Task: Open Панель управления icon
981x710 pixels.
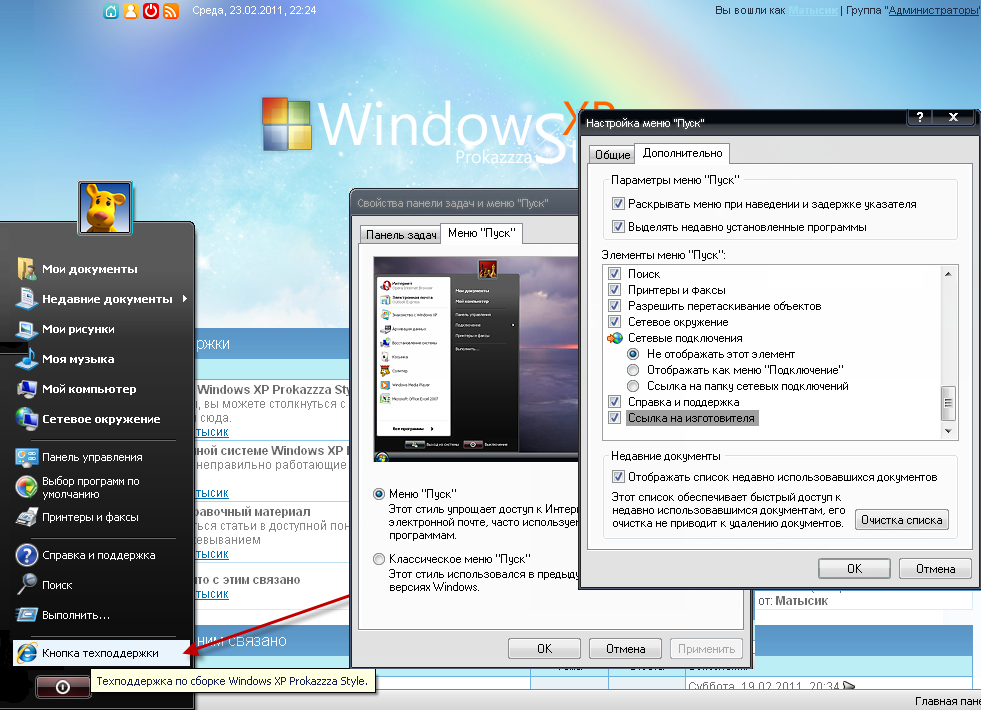Action: tap(26, 457)
